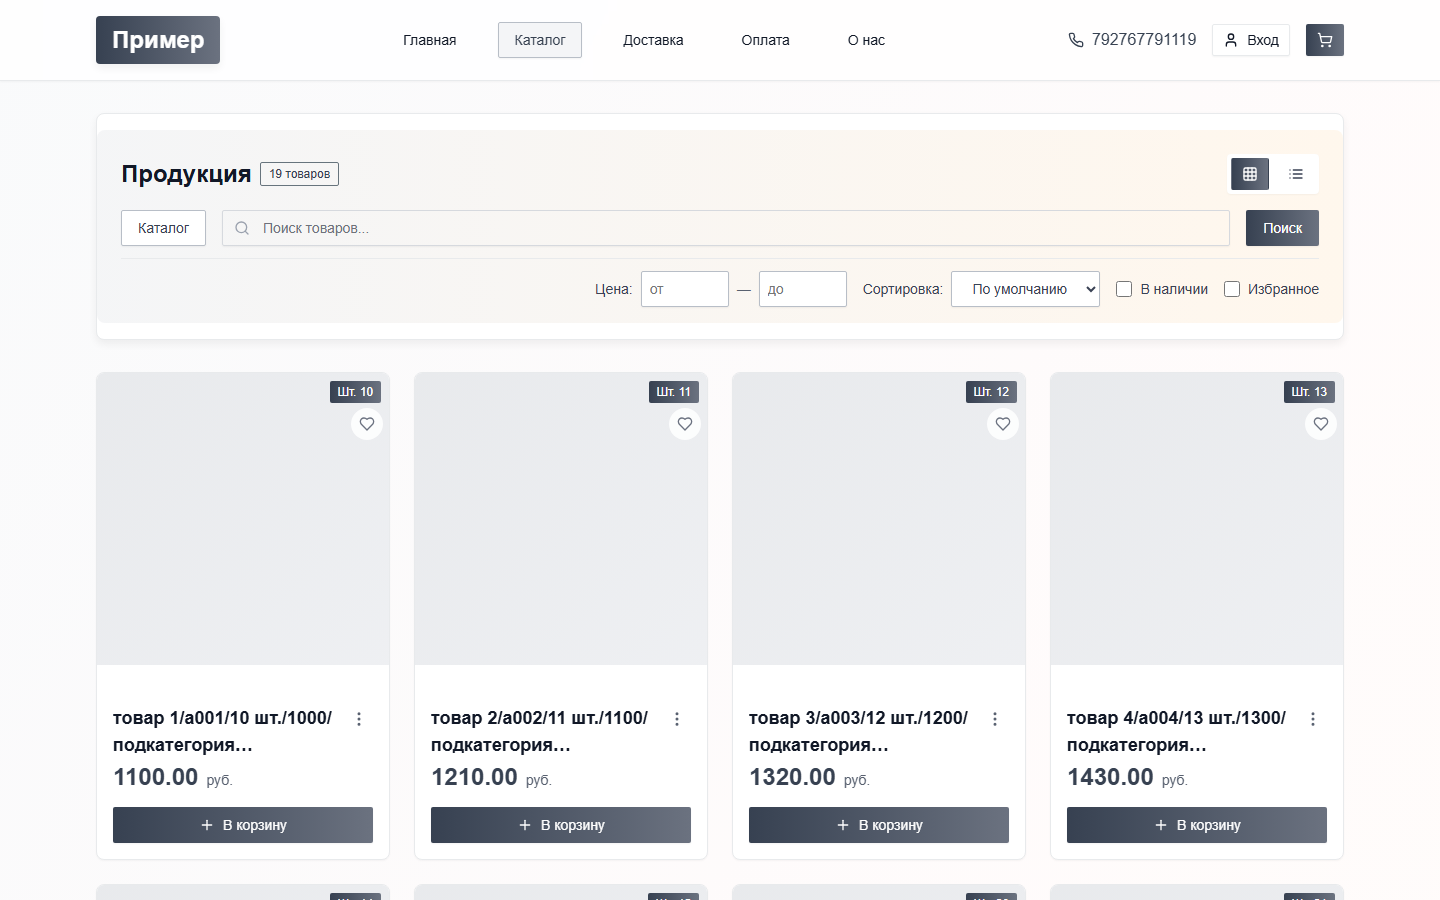
Task: Click the Шт. 13 stock badge
Action: click(x=1309, y=392)
